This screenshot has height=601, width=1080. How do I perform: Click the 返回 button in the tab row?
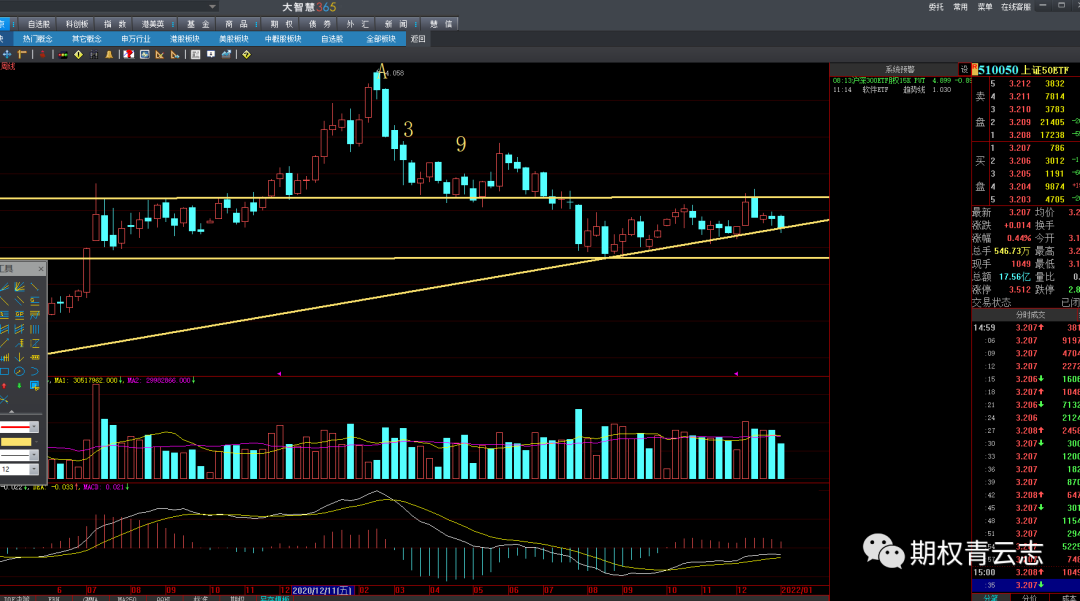click(418, 39)
